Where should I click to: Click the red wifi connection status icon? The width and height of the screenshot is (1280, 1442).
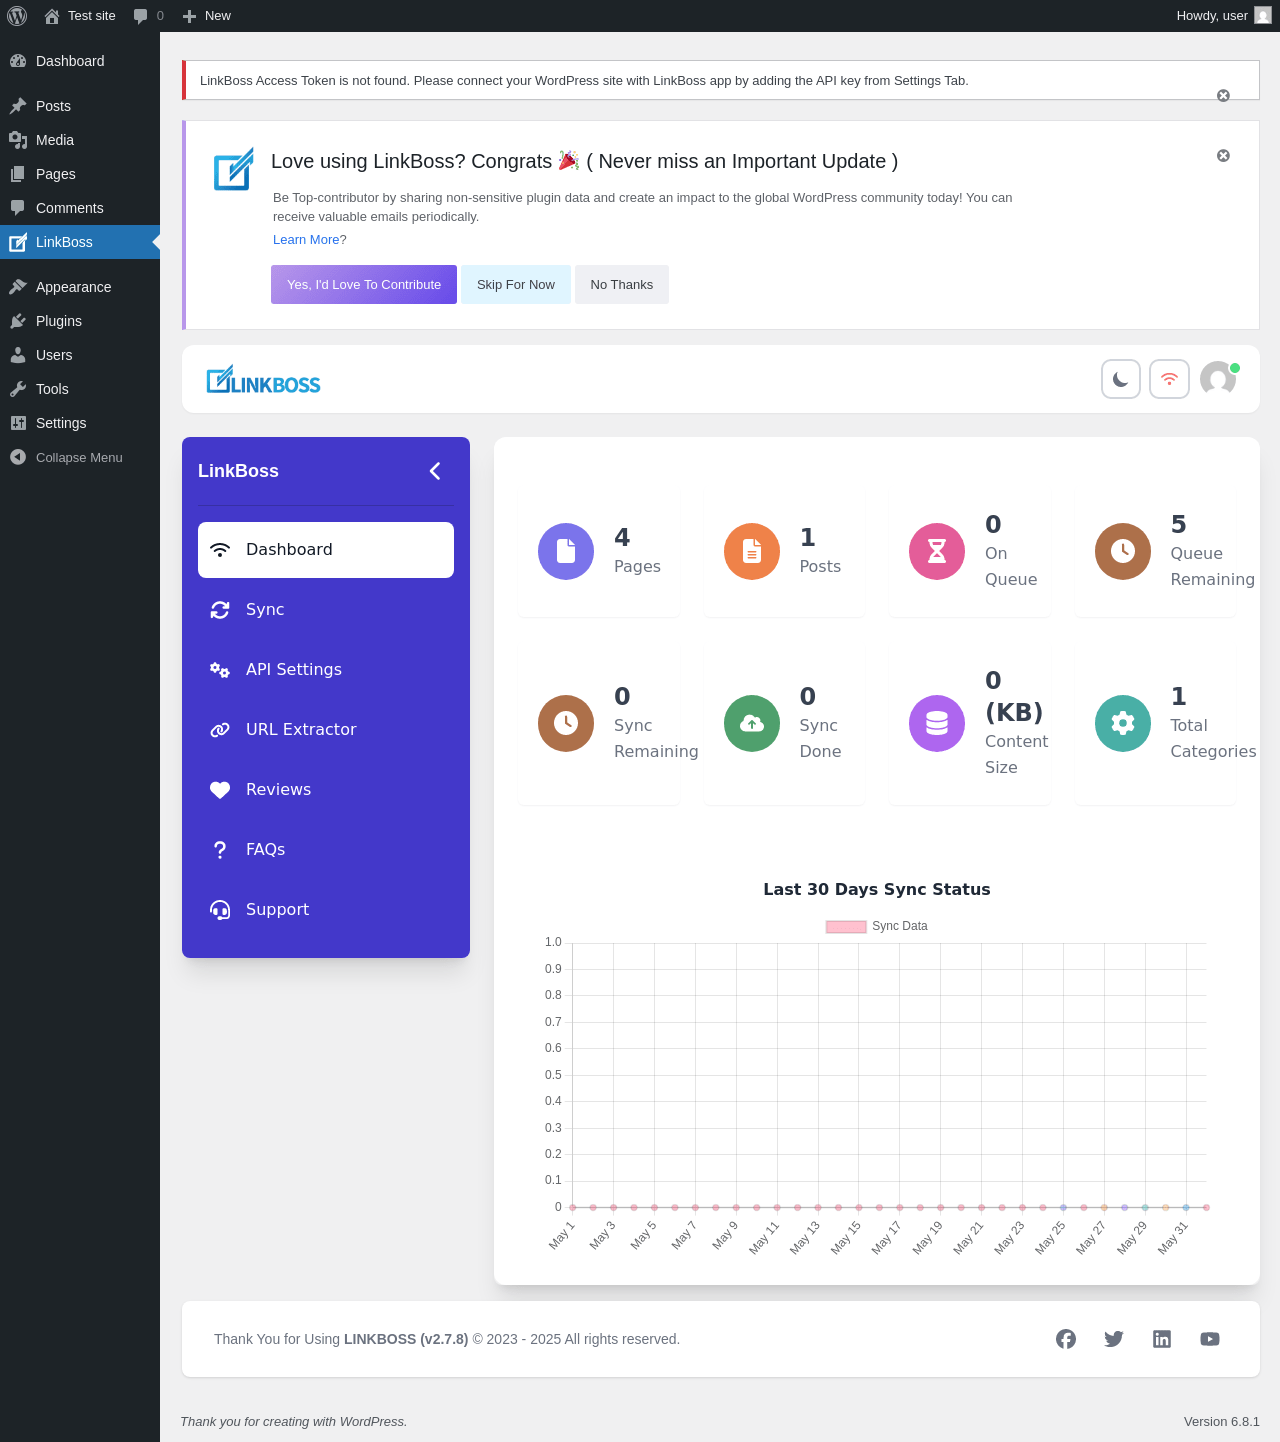point(1169,379)
